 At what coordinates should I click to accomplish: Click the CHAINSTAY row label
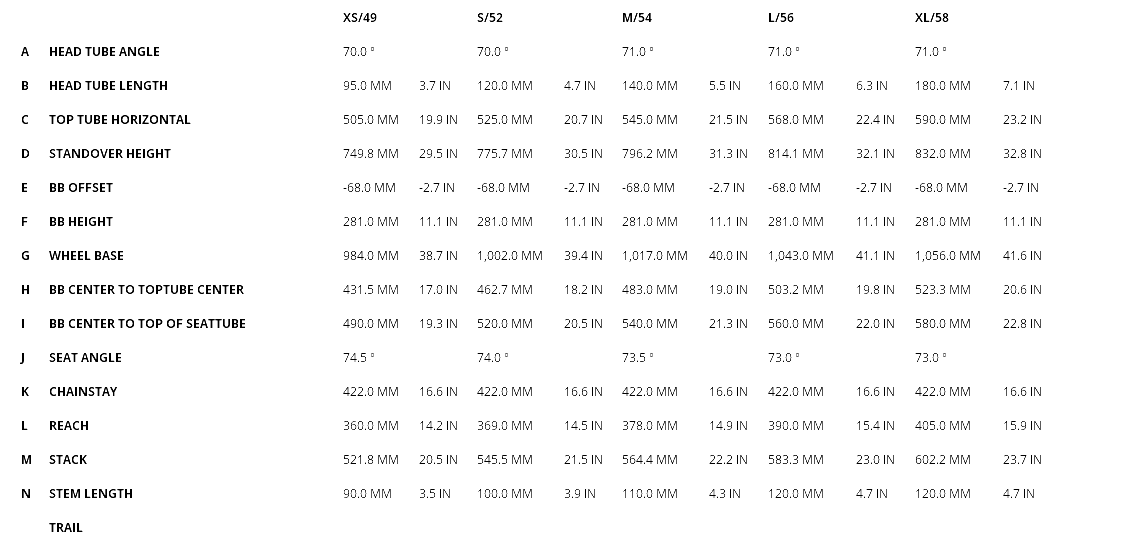[x=83, y=392]
